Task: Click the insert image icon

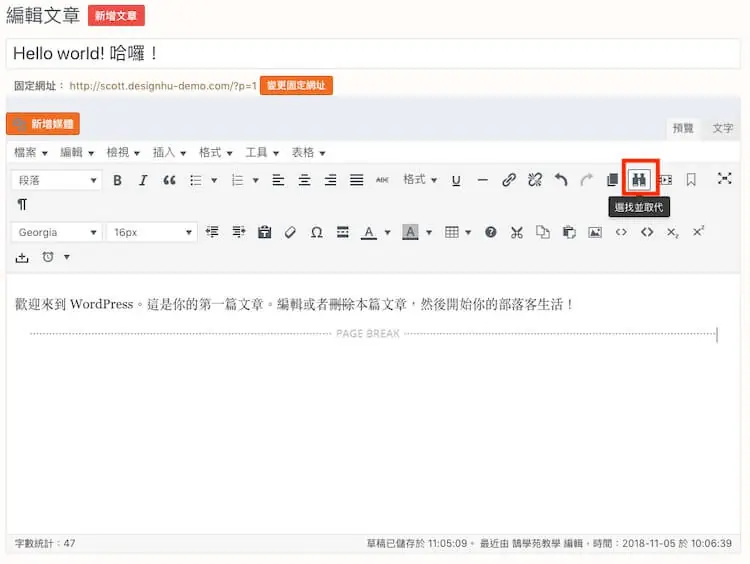Action: (595, 232)
